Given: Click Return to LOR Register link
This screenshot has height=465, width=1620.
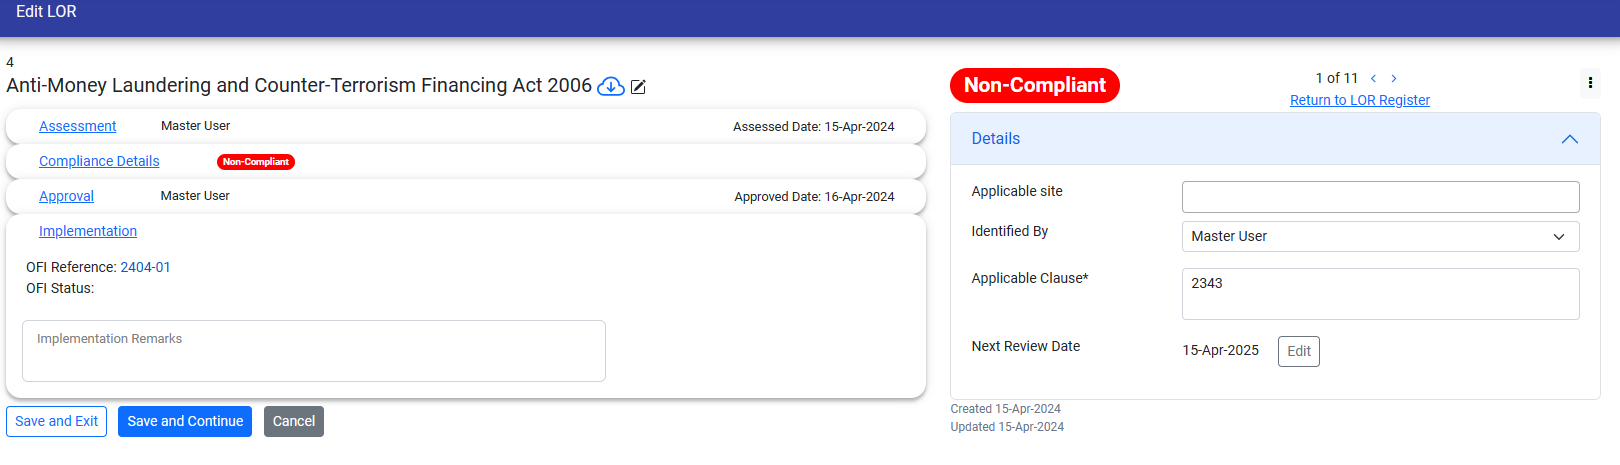Looking at the screenshot, I should pyautogui.click(x=1359, y=100).
